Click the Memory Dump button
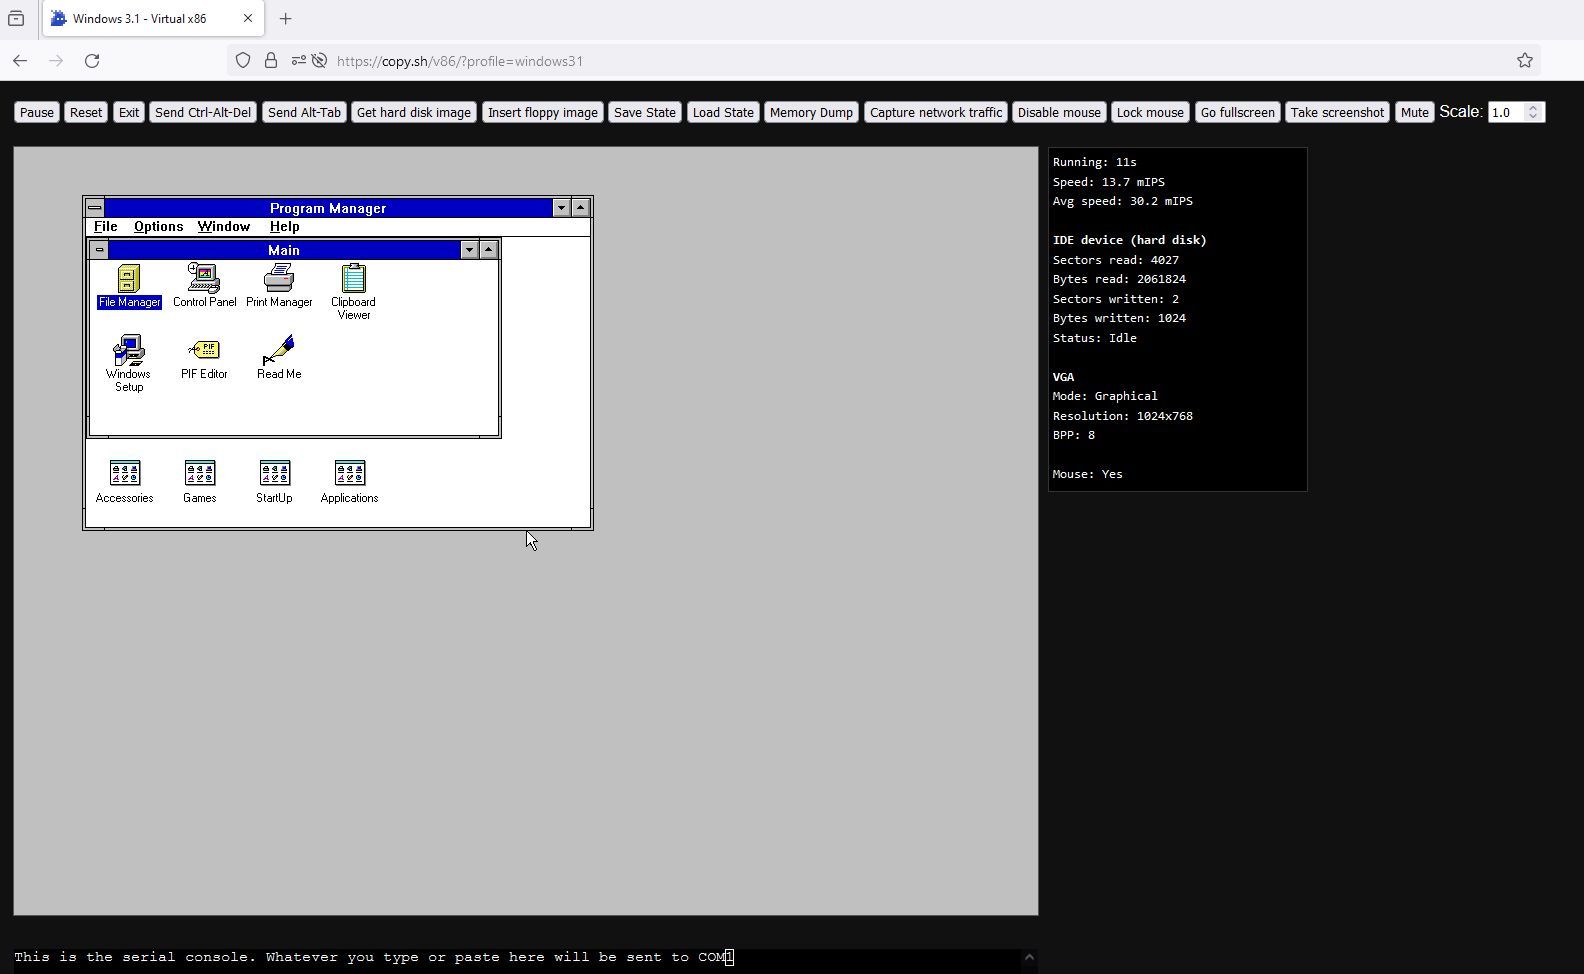 pyautogui.click(x=811, y=112)
